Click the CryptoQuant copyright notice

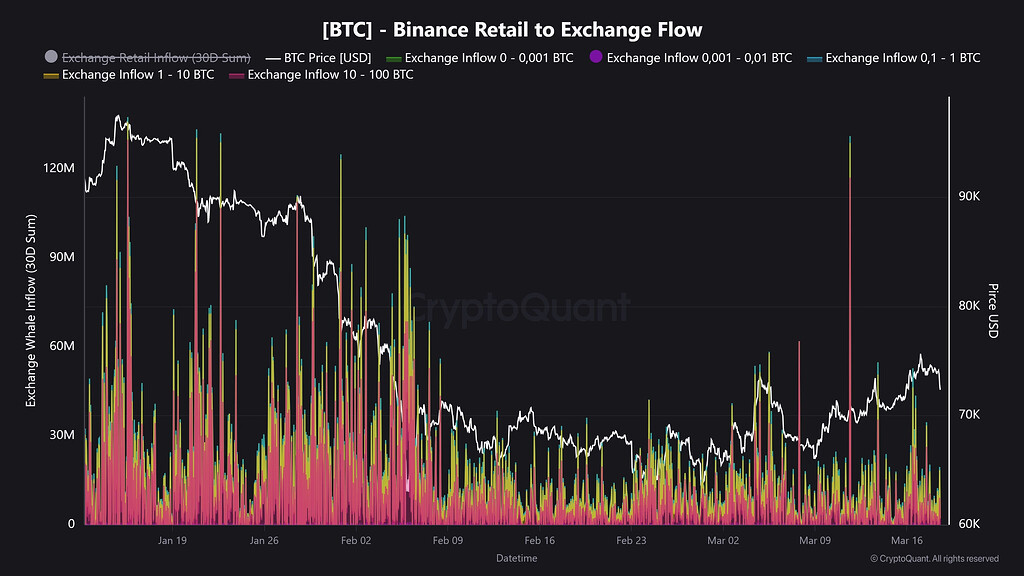pos(935,558)
